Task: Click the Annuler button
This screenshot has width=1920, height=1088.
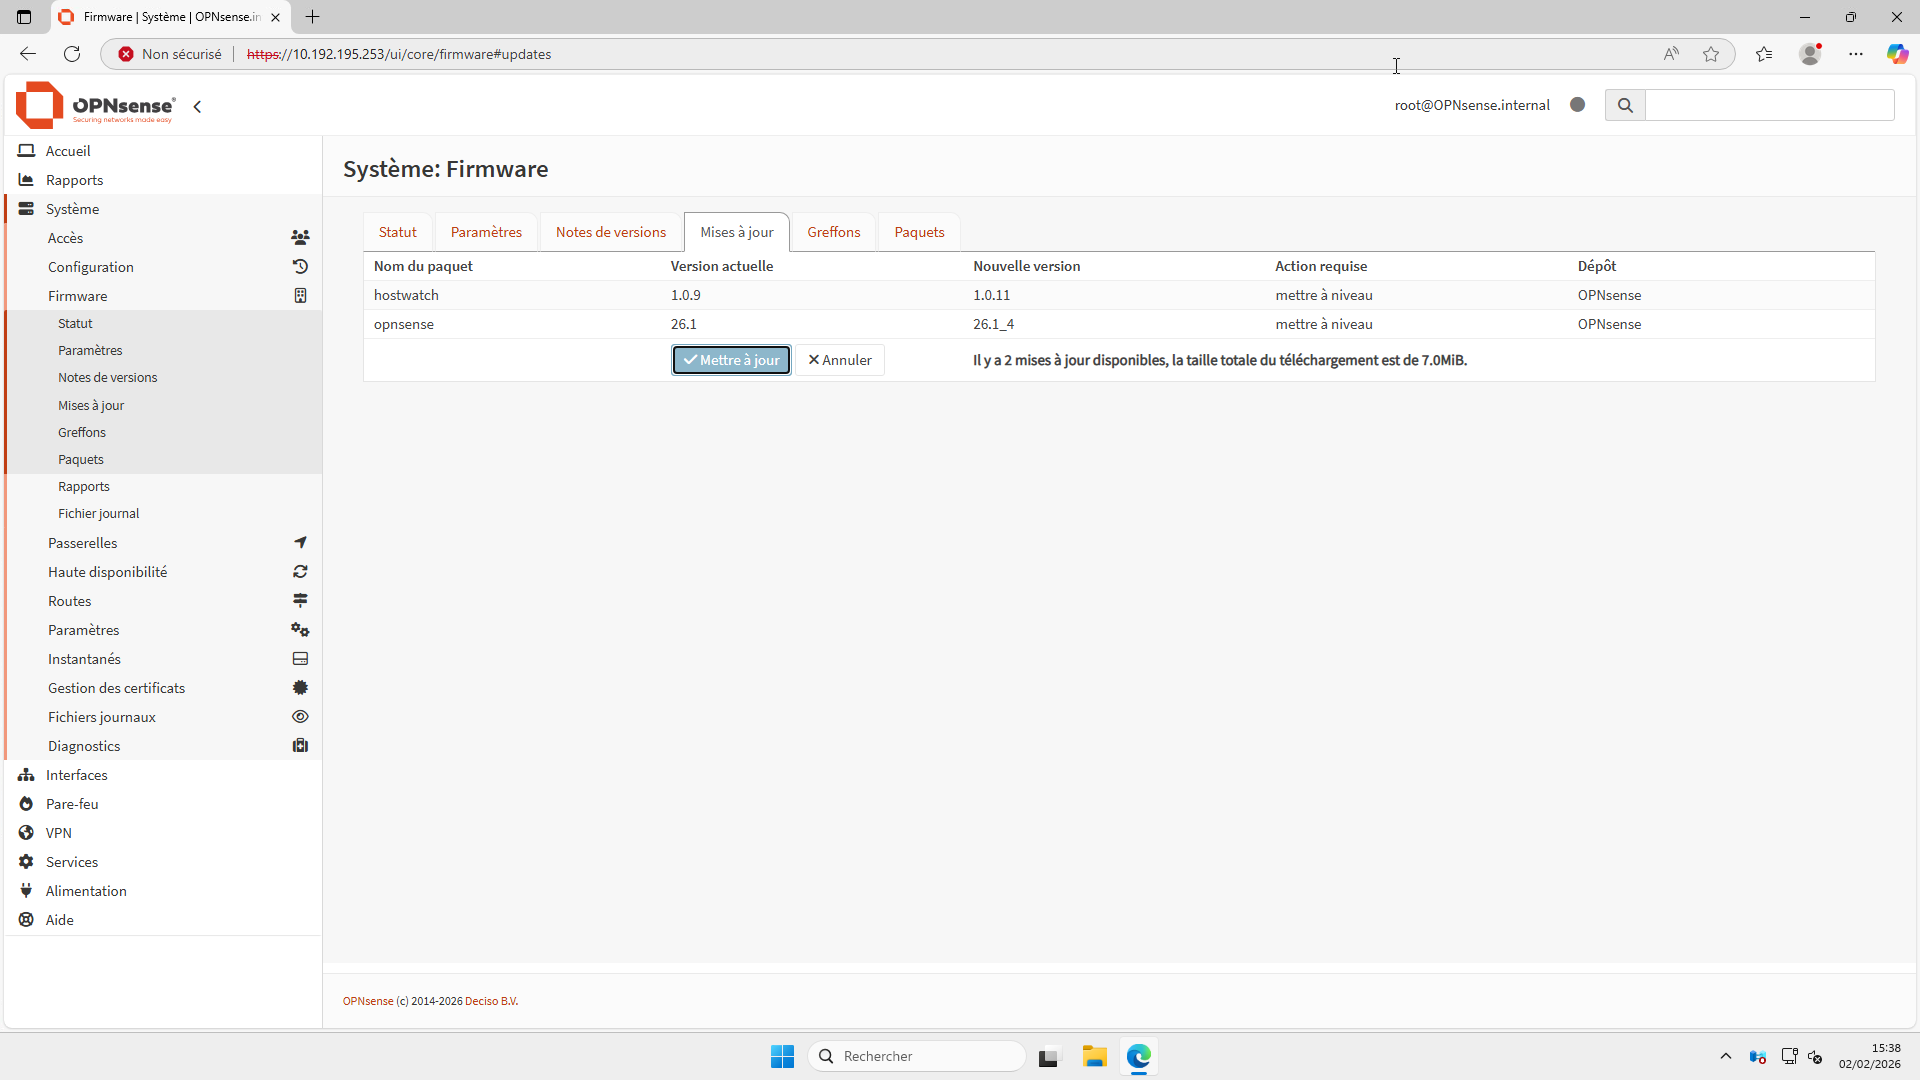Action: (x=840, y=360)
